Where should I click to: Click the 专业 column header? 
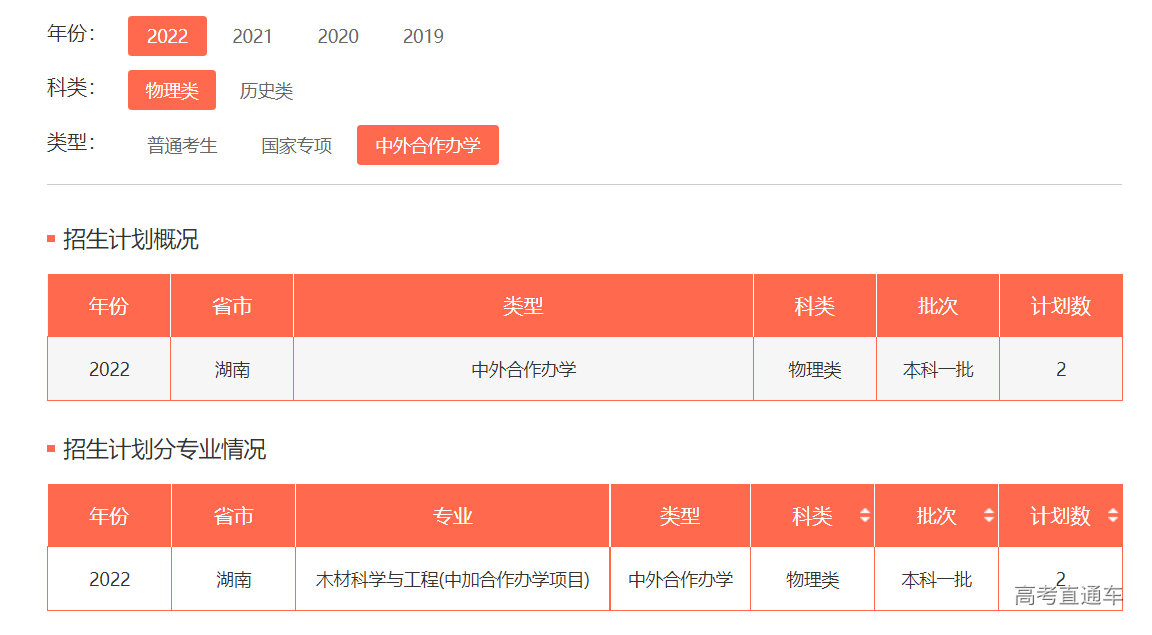(452, 516)
